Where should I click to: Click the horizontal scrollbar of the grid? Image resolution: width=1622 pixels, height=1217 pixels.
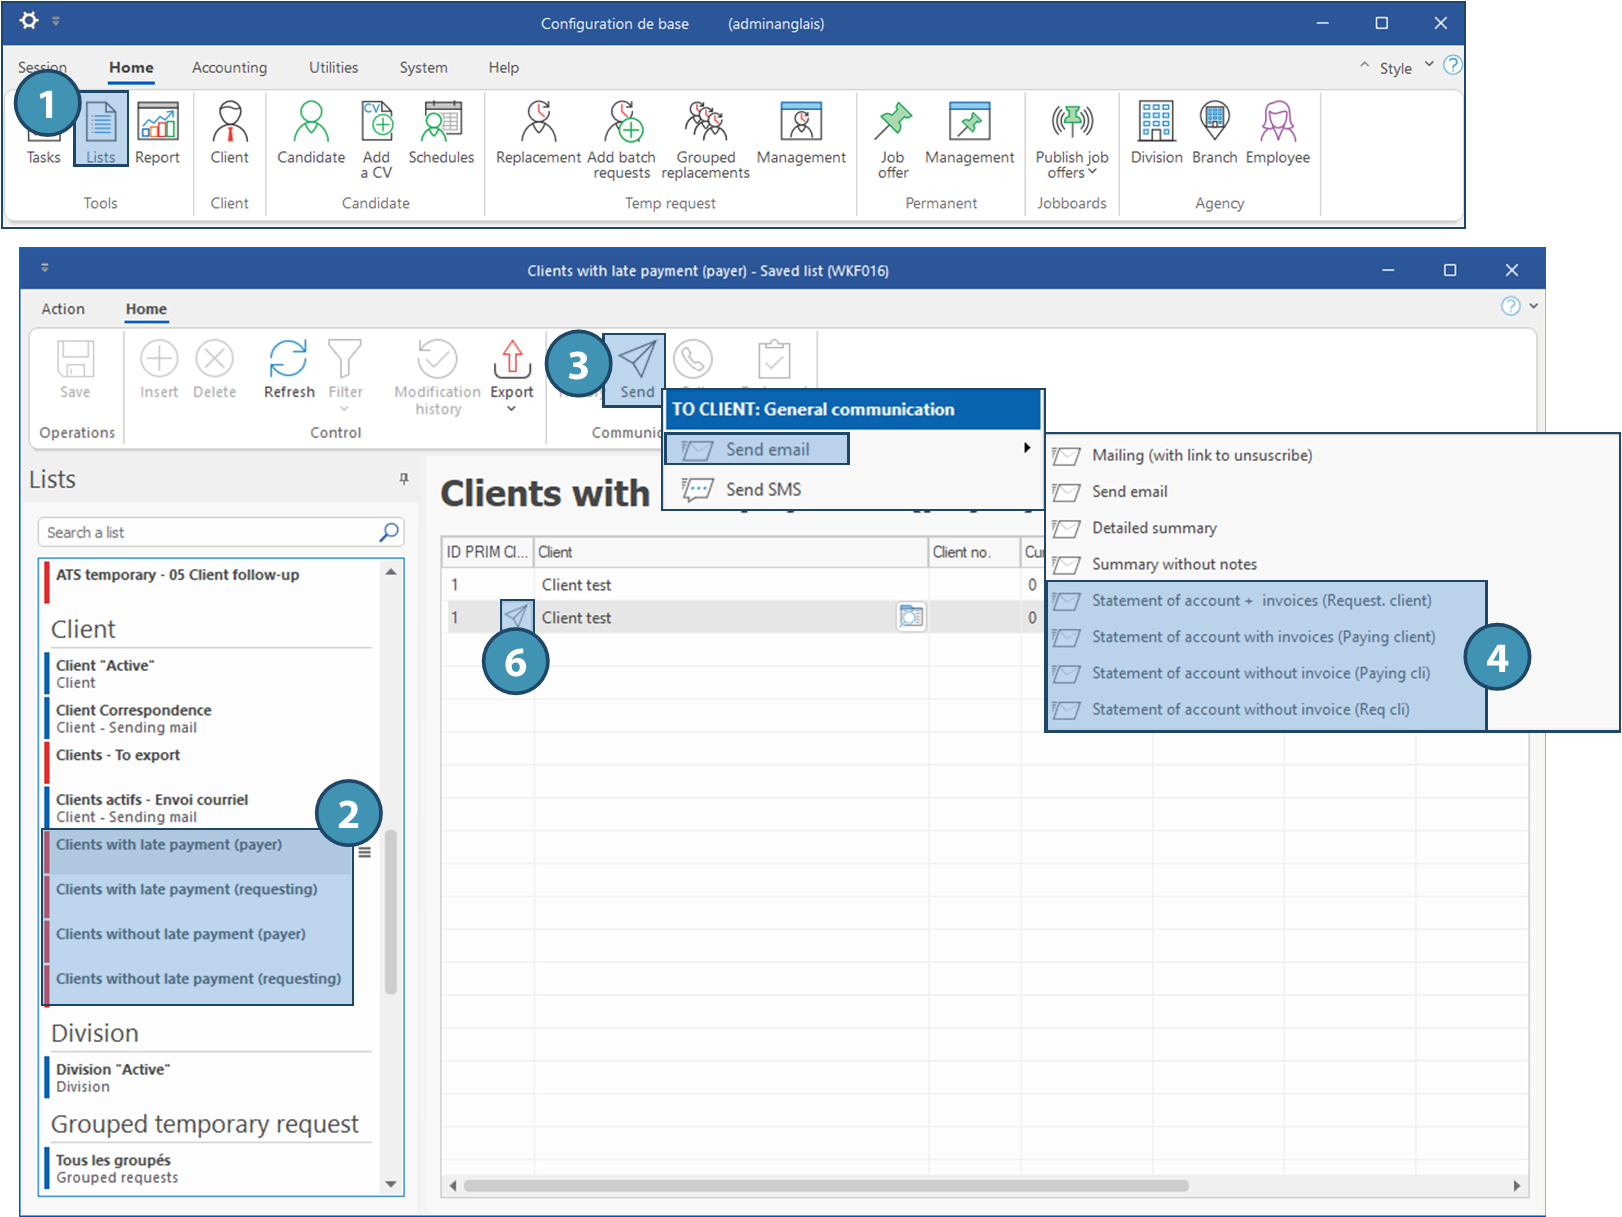825,1186
